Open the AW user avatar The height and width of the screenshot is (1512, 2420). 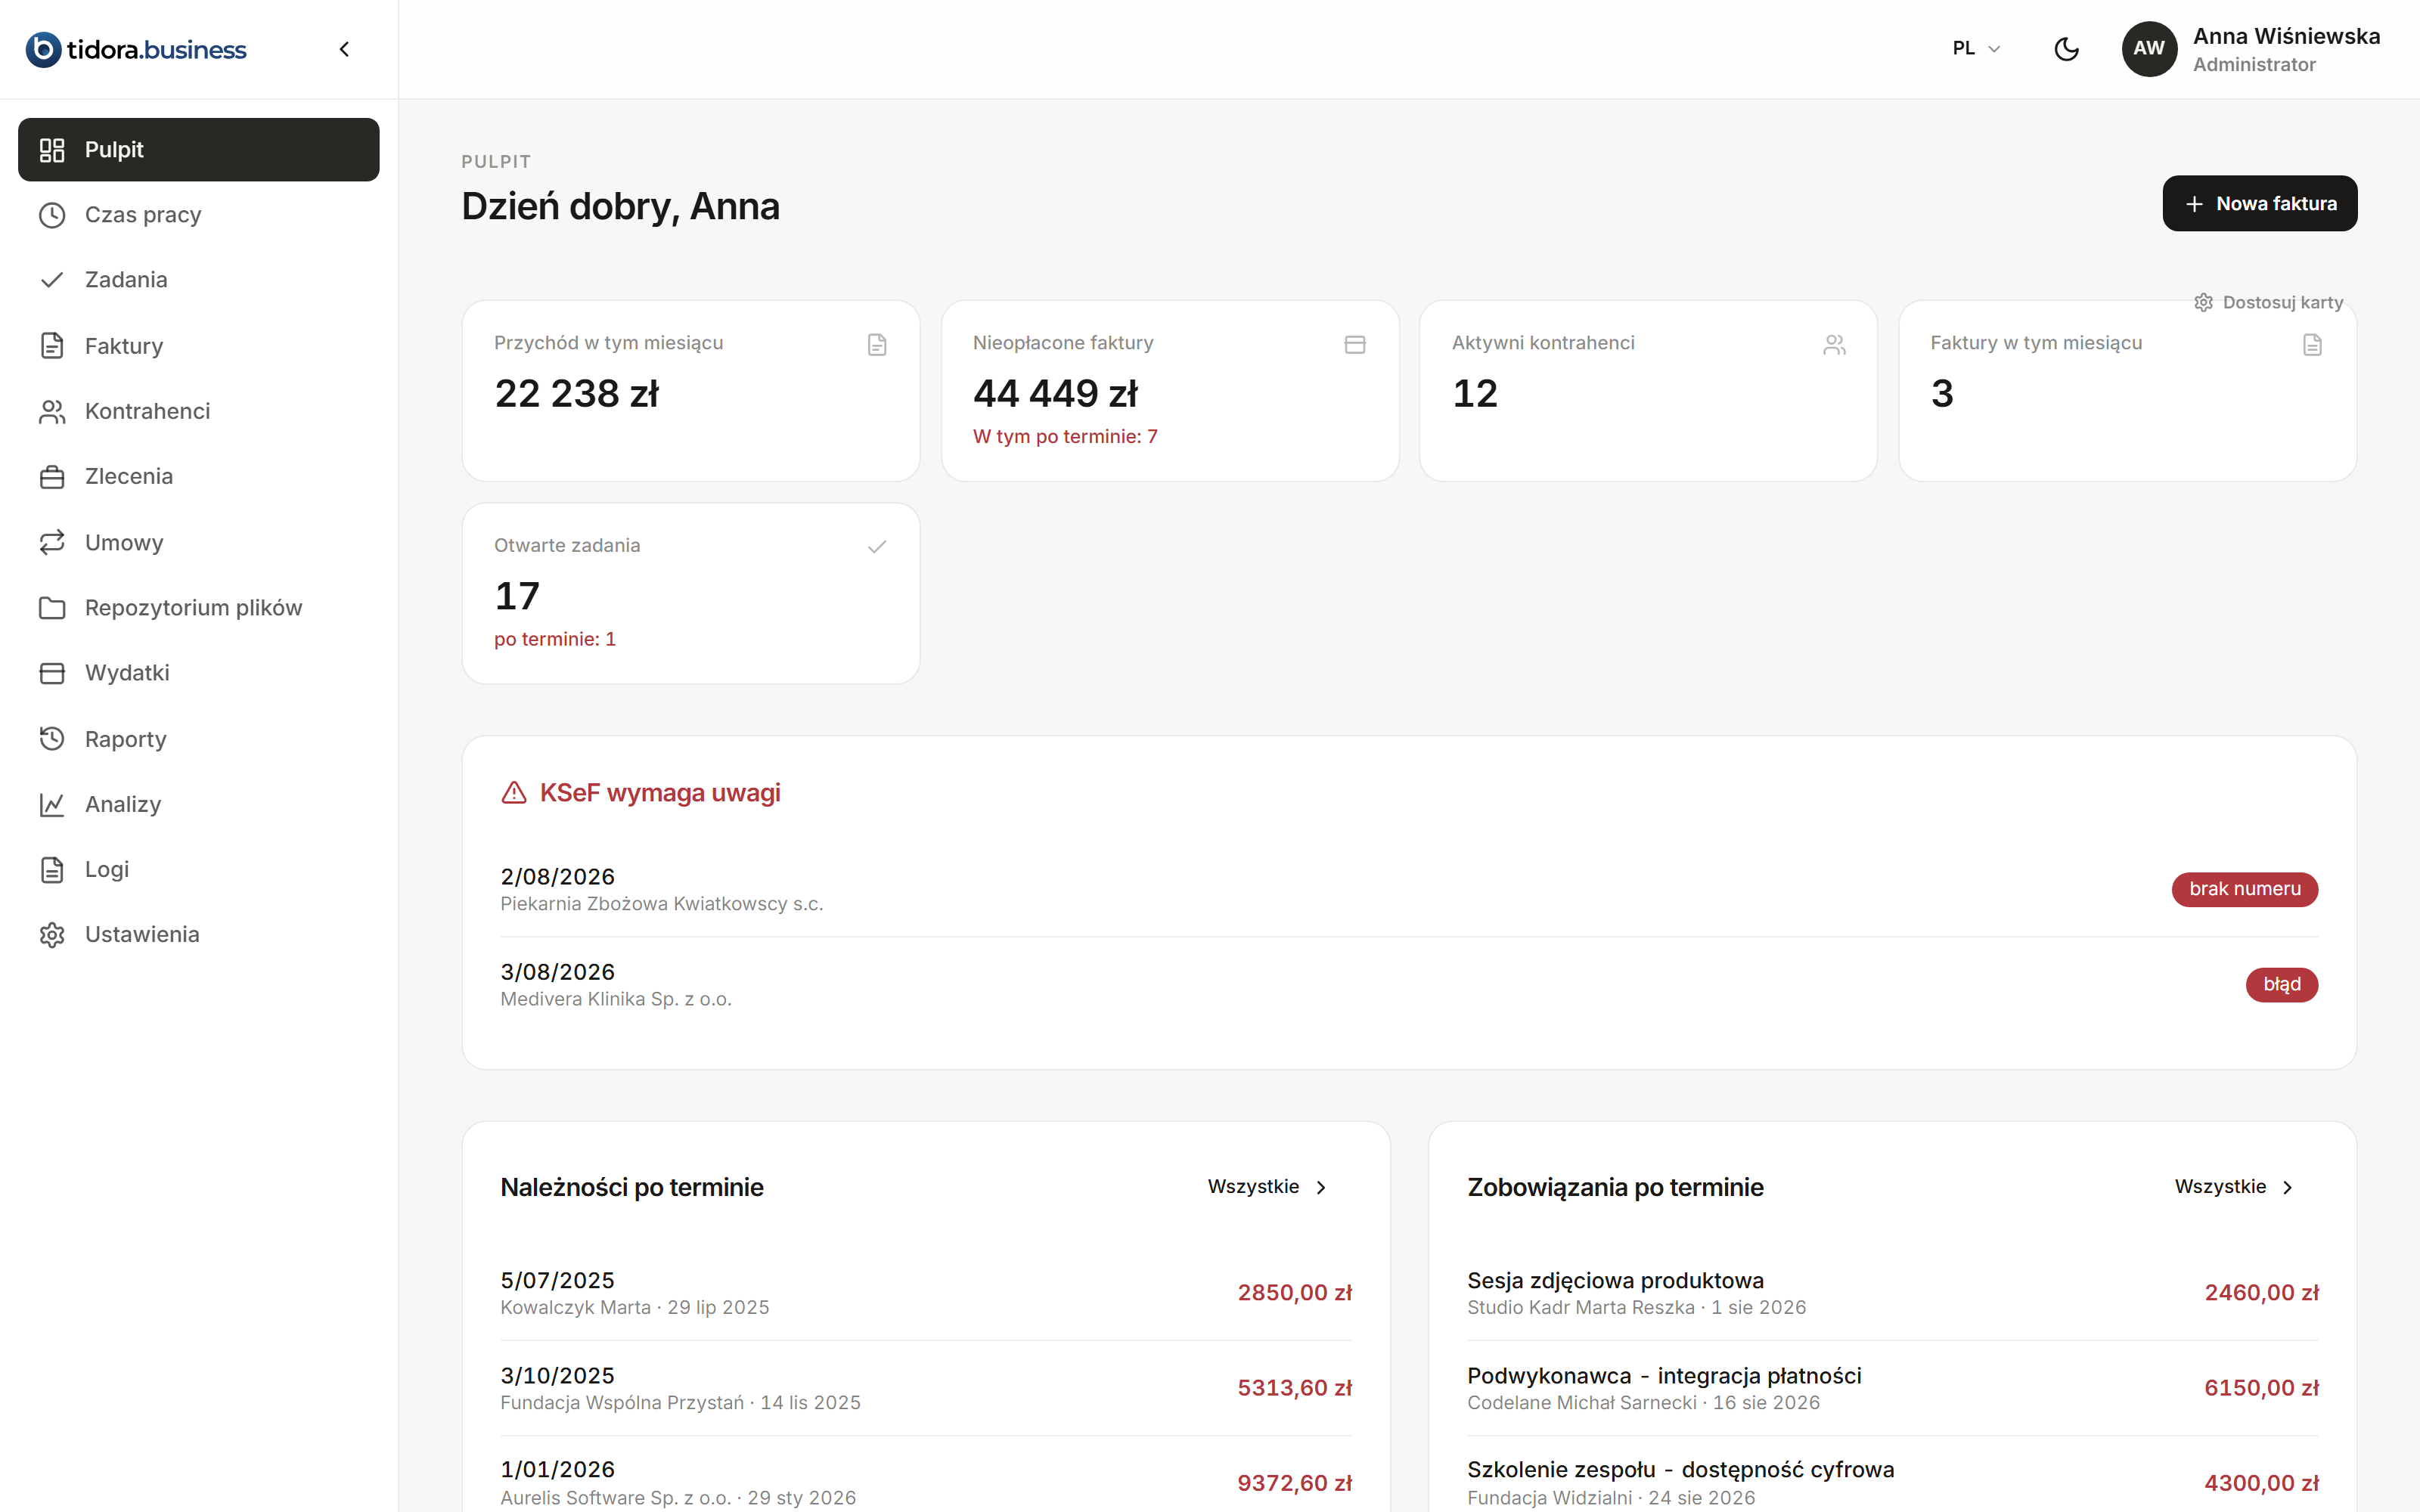coord(2149,48)
